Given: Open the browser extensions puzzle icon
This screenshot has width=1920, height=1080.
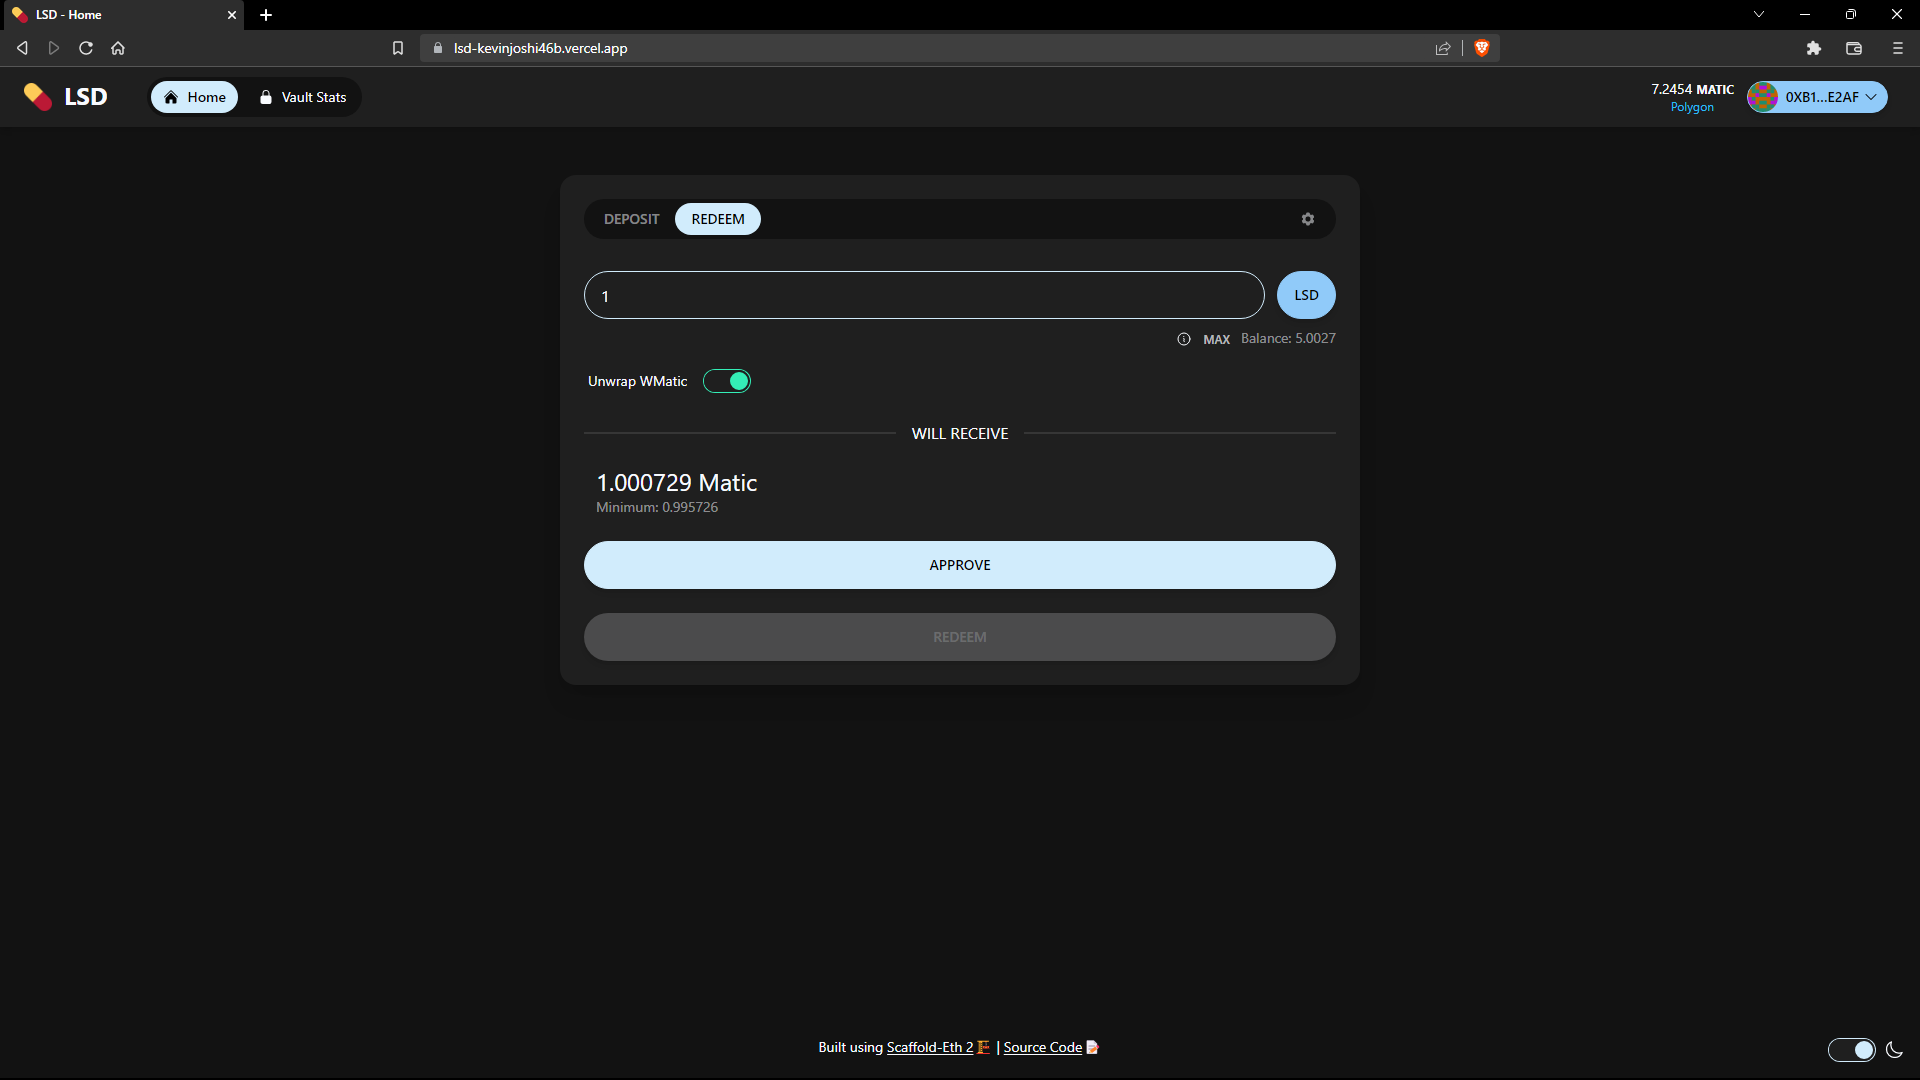Looking at the screenshot, I should click(x=1814, y=48).
